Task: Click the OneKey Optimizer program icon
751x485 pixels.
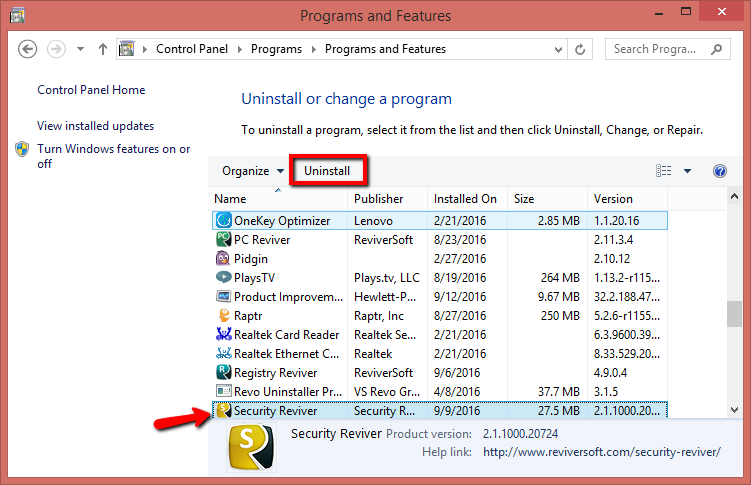Action: click(223, 220)
